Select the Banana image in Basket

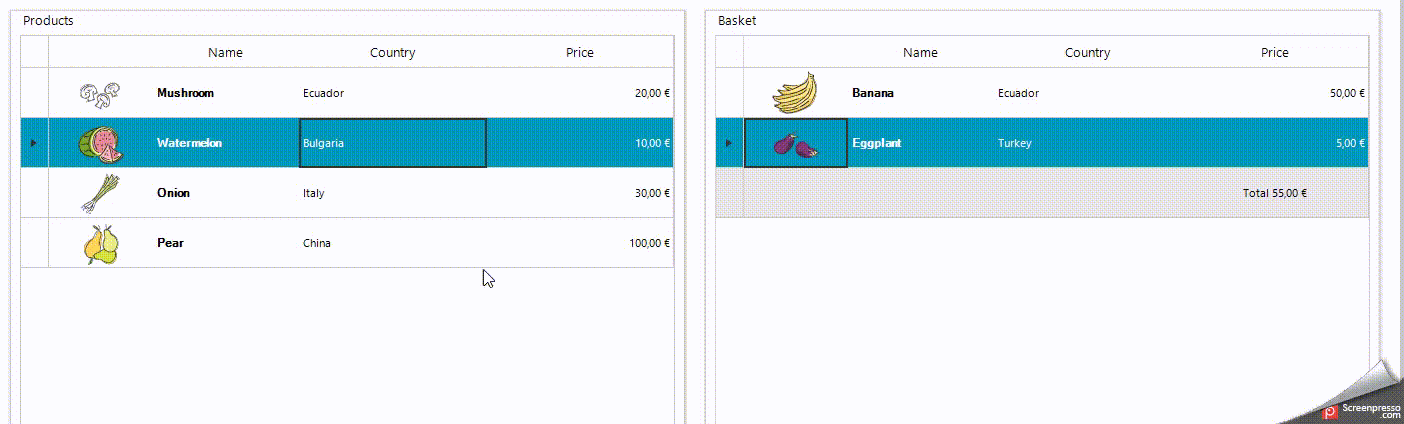tap(795, 93)
